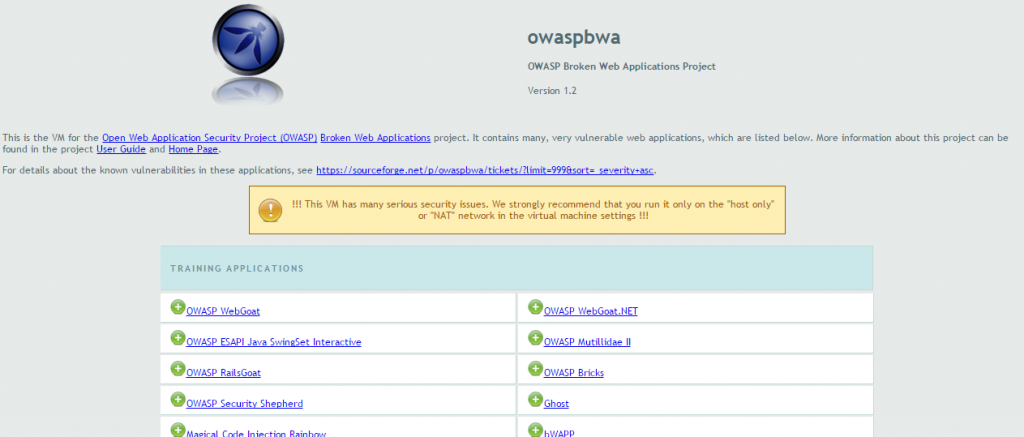
Task: Expand the plus icon beside OWASP Mutillidae II
Action: [536, 338]
